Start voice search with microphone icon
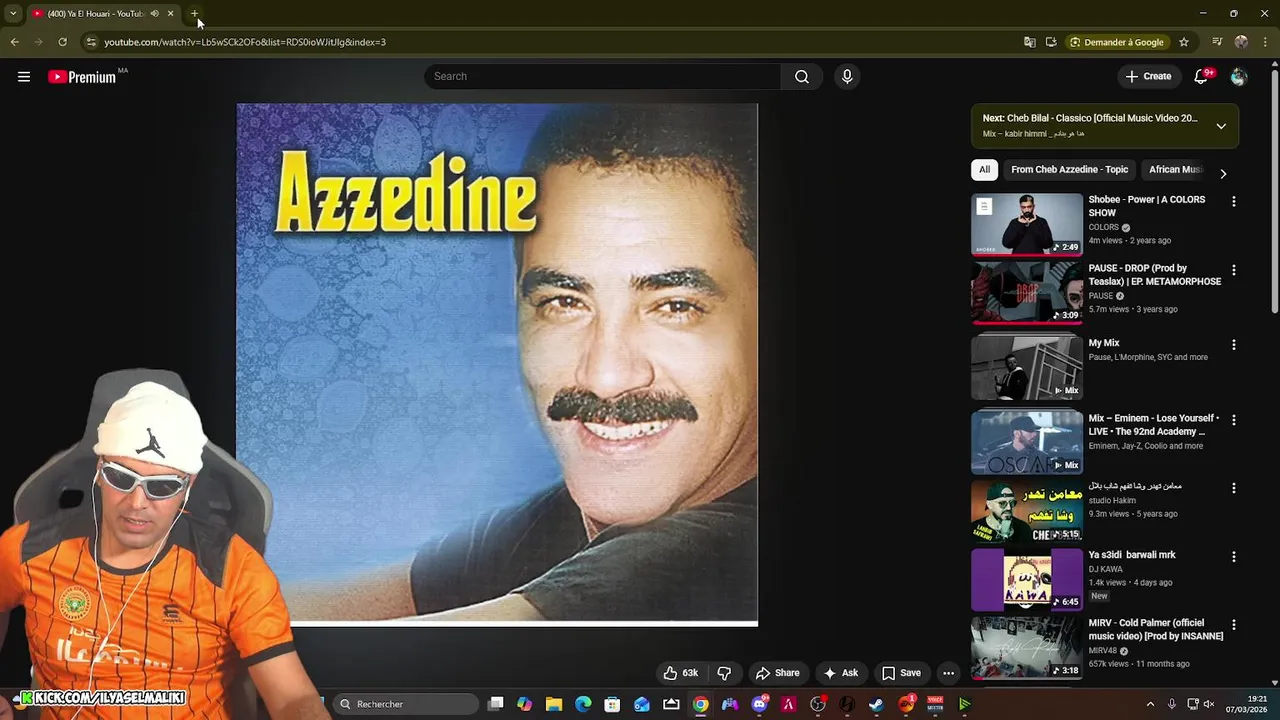This screenshot has height=720, width=1280. click(x=847, y=76)
